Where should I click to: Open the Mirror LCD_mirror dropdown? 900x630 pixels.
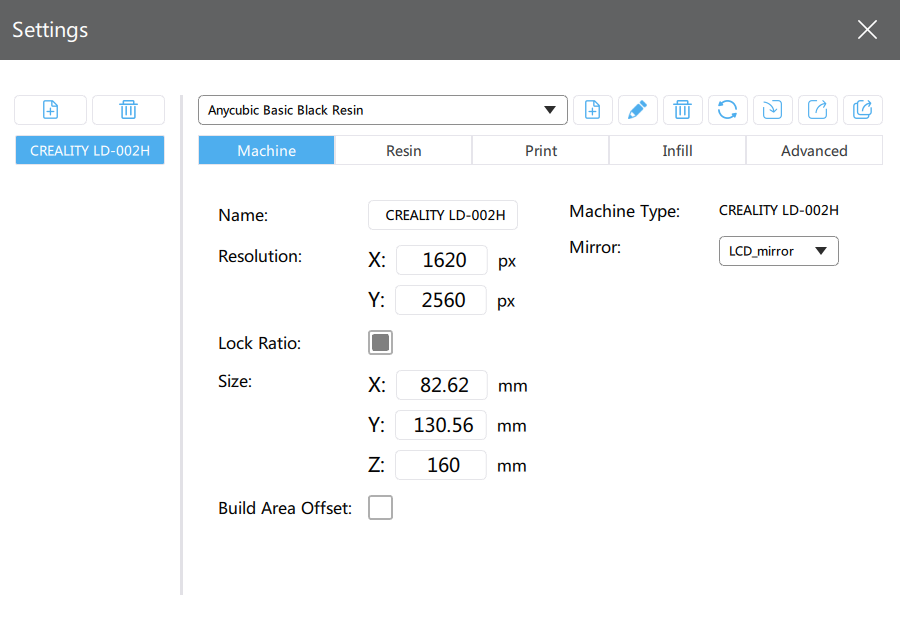pos(778,251)
